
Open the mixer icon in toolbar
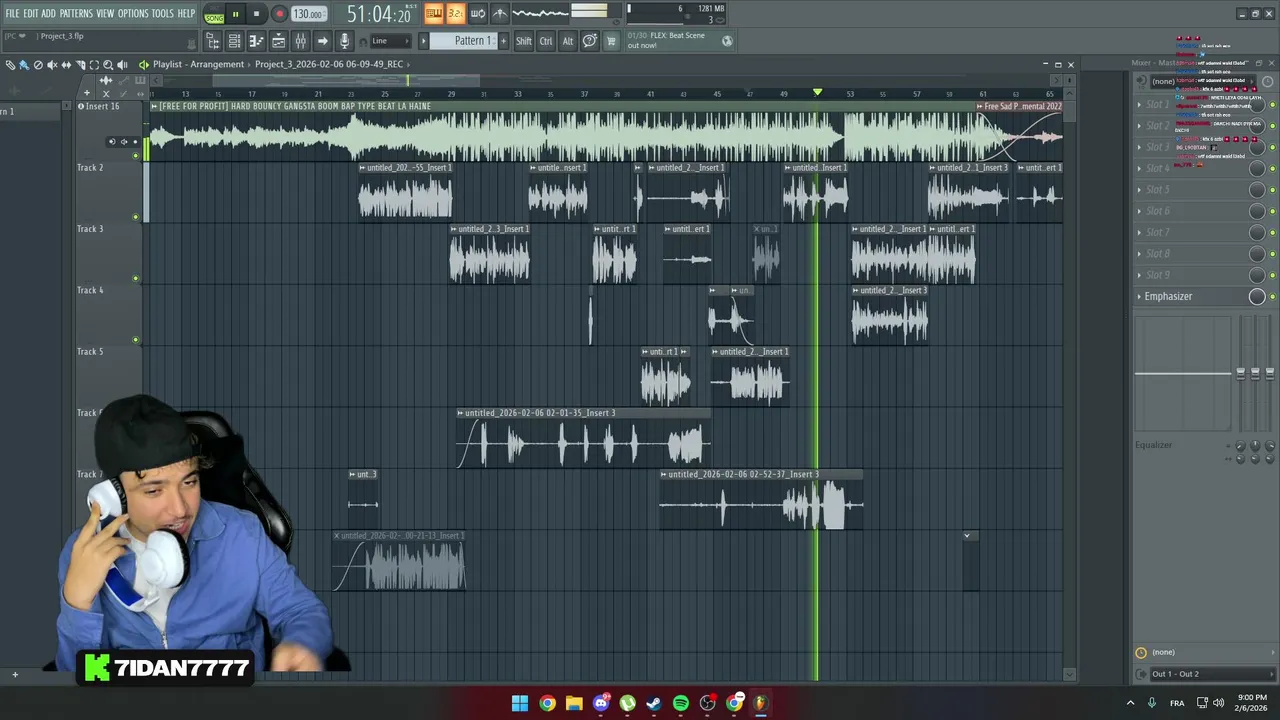coord(300,41)
